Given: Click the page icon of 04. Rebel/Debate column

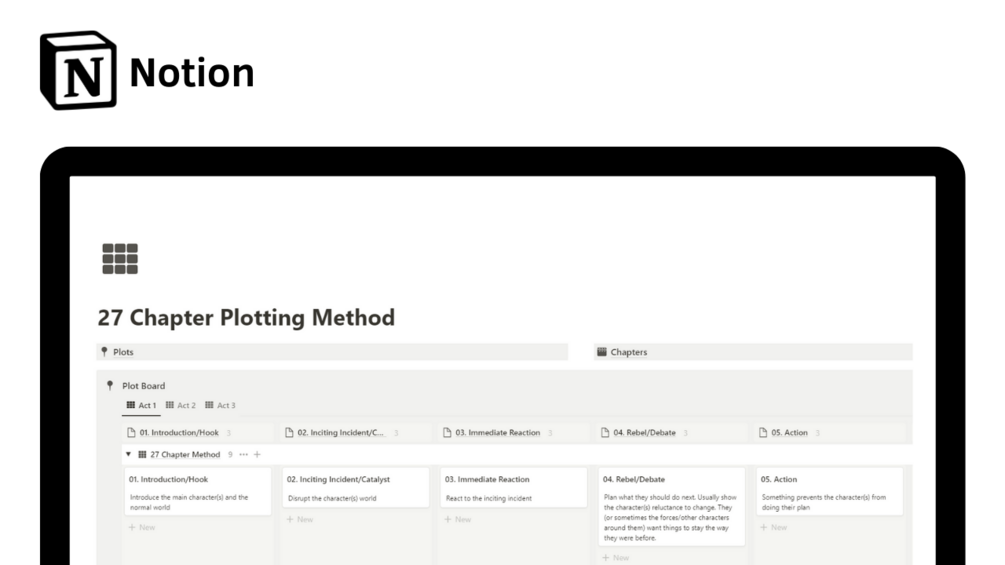Looking at the screenshot, I should (606, 433).
